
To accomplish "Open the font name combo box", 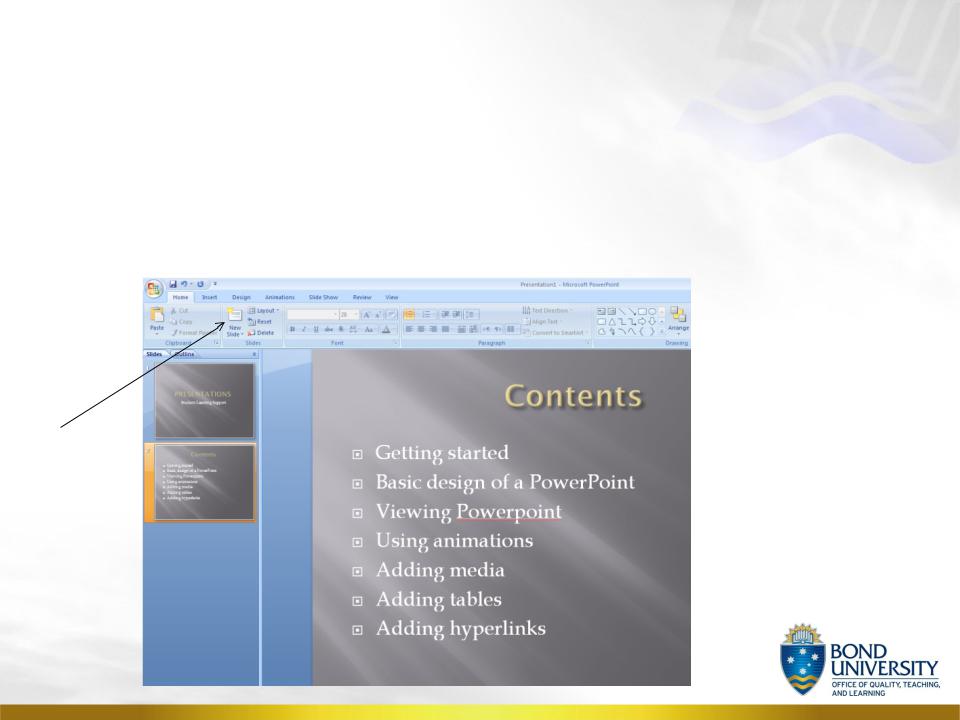I will pyautogui.click(x=313, y=315).
